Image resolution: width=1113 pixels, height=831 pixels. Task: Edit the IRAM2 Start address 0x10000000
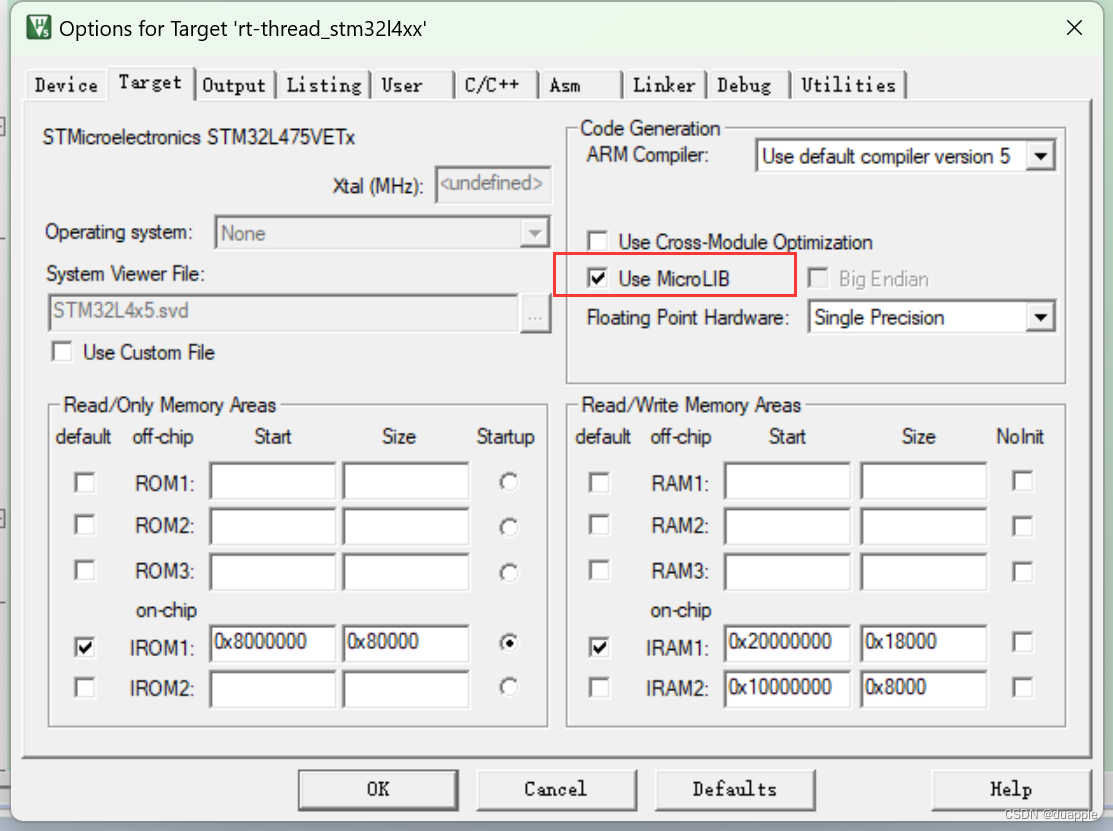(787, 689)
